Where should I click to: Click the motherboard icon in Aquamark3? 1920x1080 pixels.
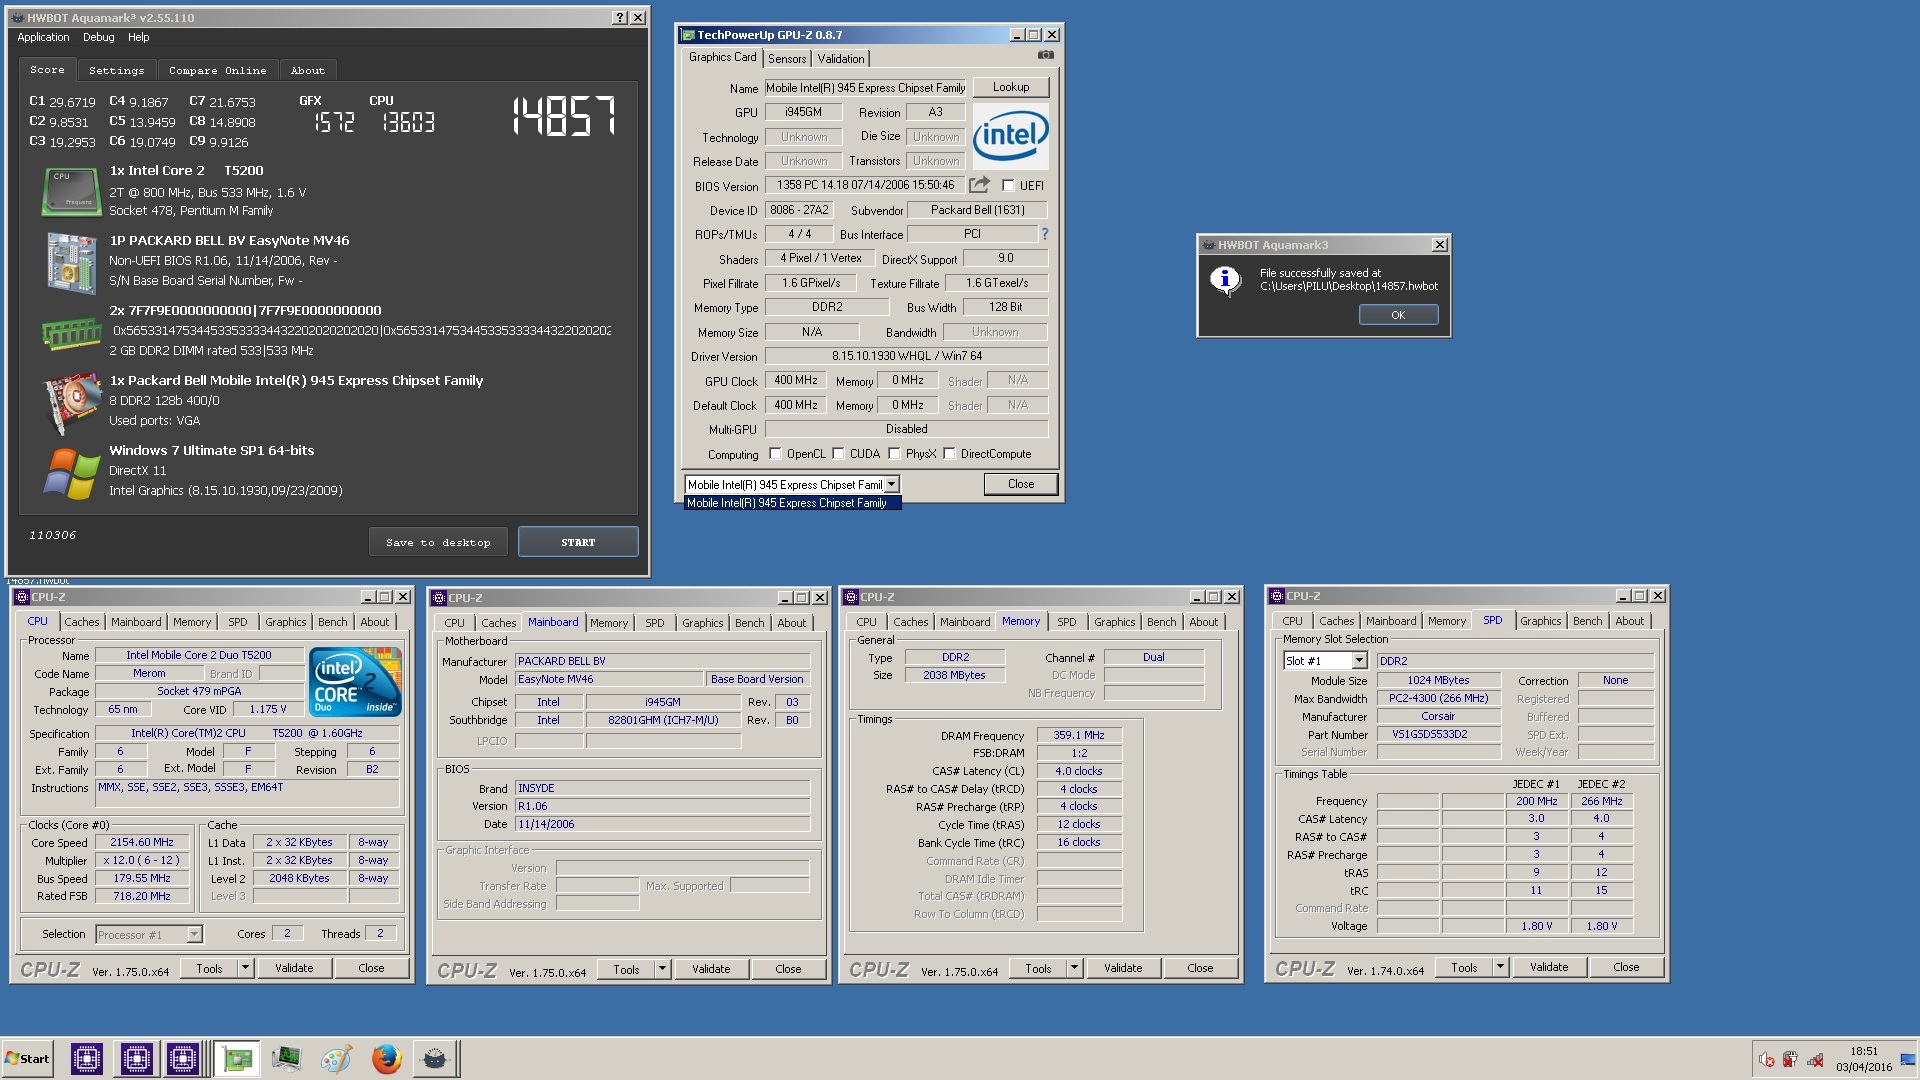(70, 263)
